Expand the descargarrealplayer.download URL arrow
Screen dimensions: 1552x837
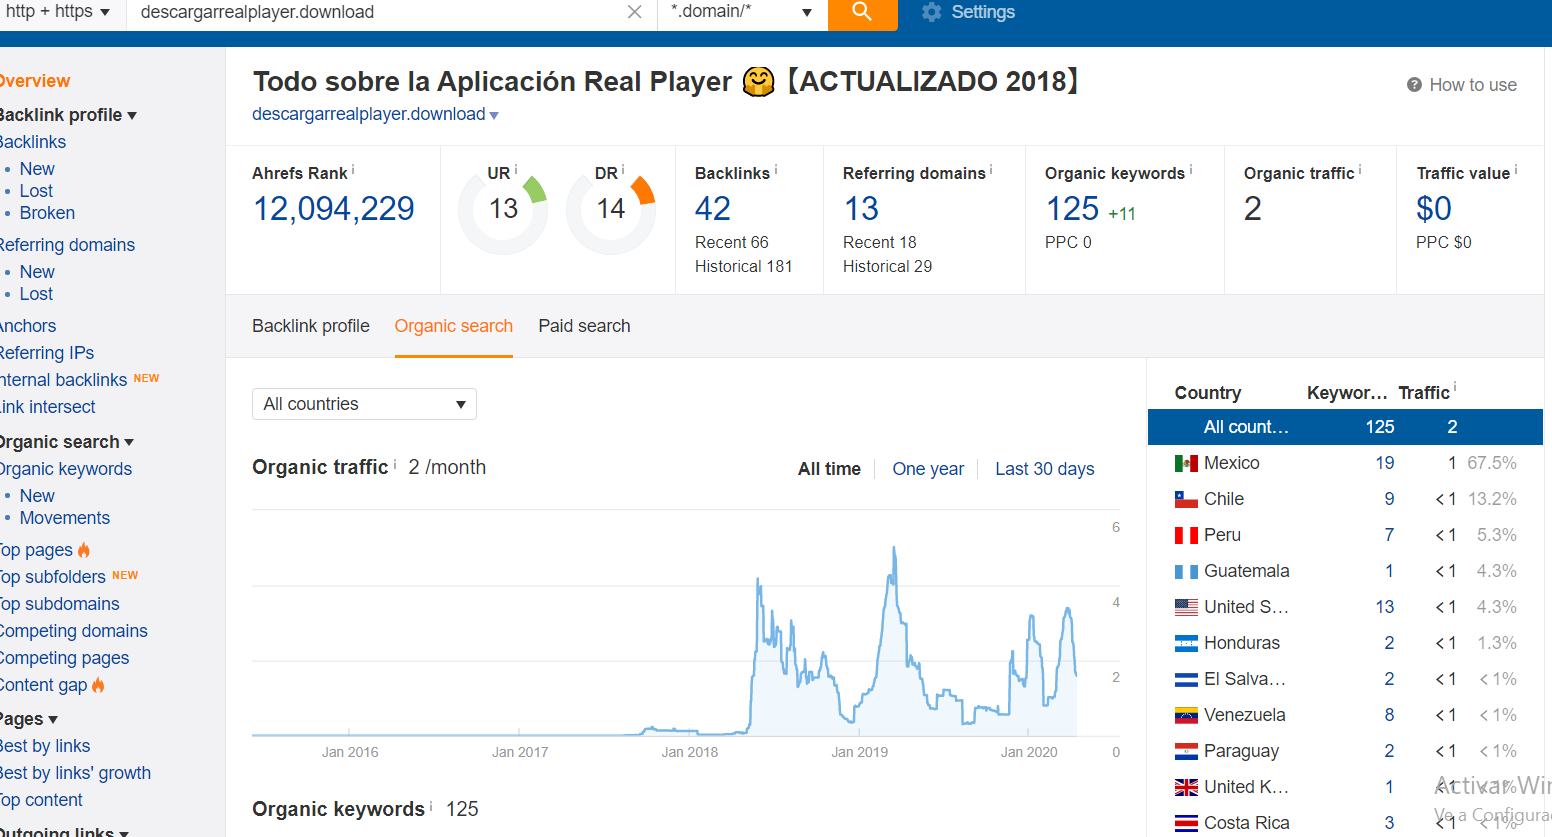pyautogui.click(x=494, y=116)
